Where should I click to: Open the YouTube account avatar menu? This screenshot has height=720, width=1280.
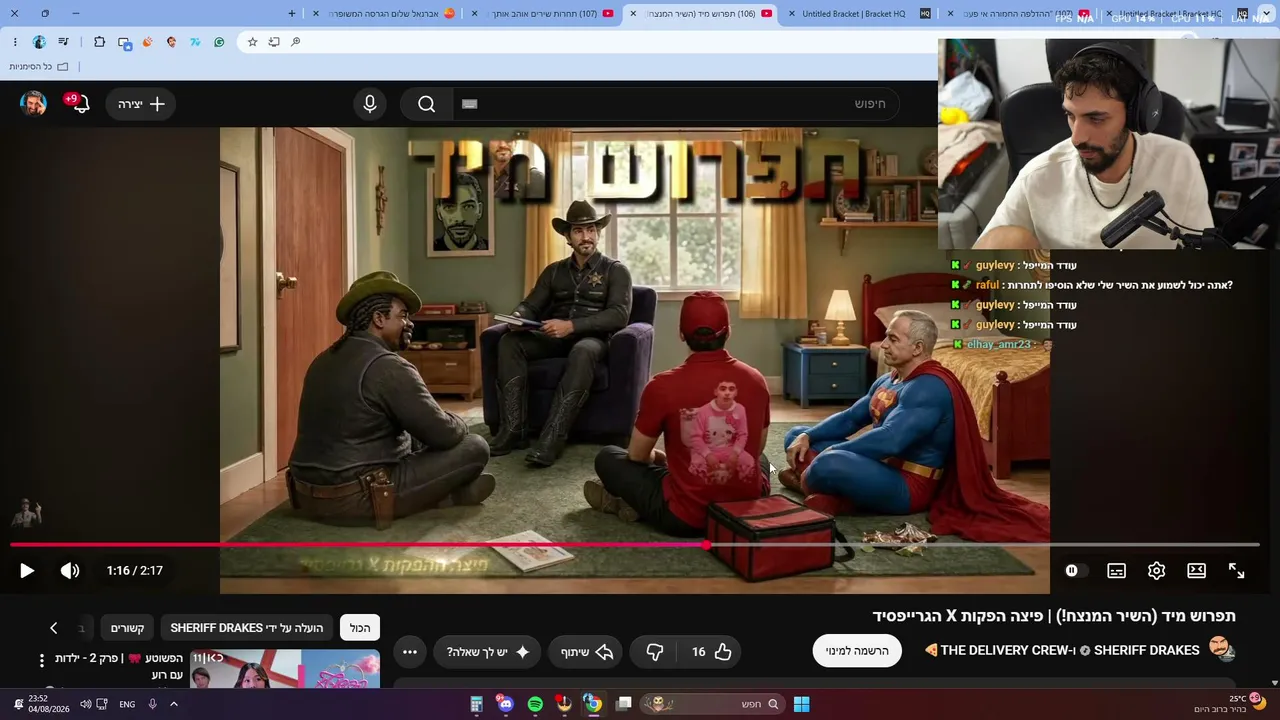click(x=33, y=104)
